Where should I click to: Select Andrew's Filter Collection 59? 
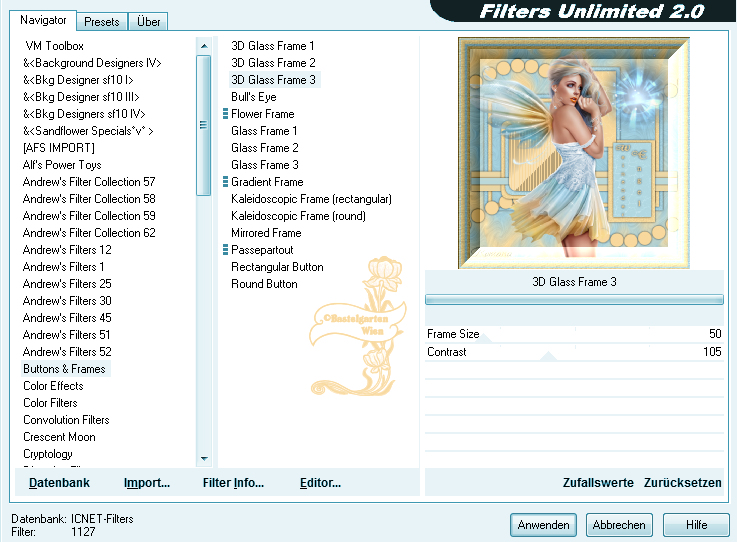pos(89,216)
